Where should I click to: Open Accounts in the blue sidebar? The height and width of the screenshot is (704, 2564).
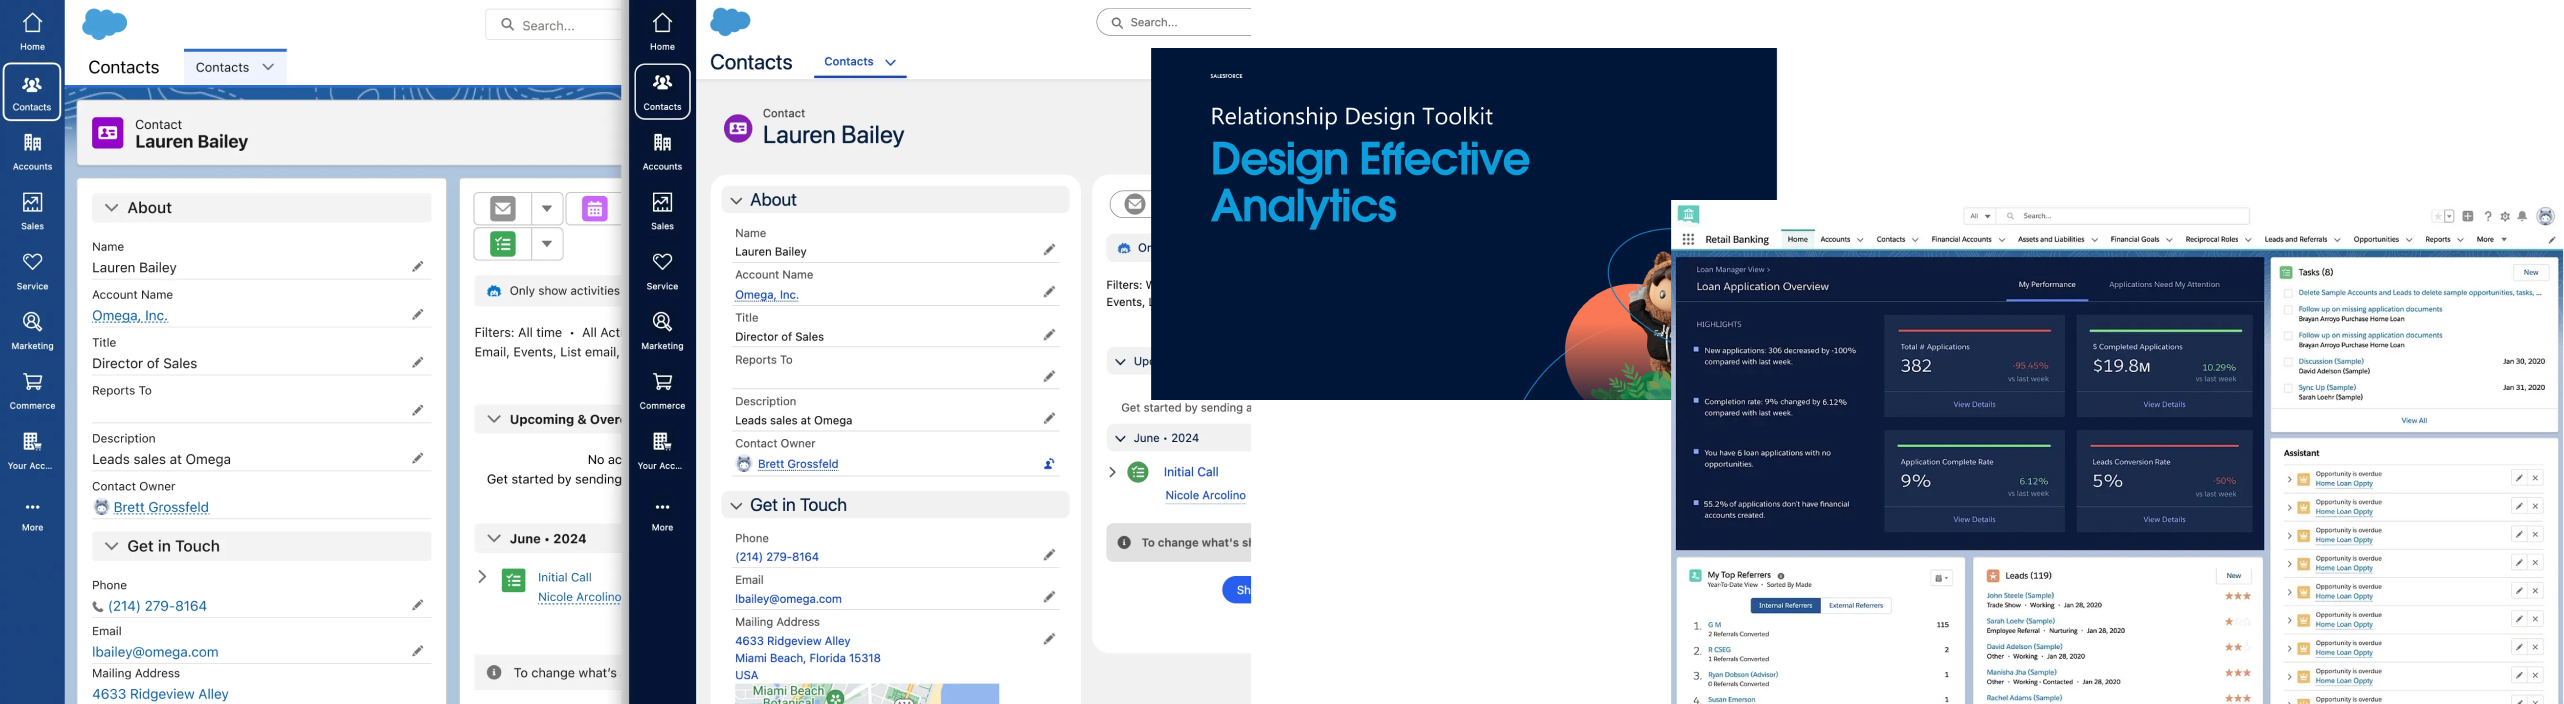tap(32, 151)
